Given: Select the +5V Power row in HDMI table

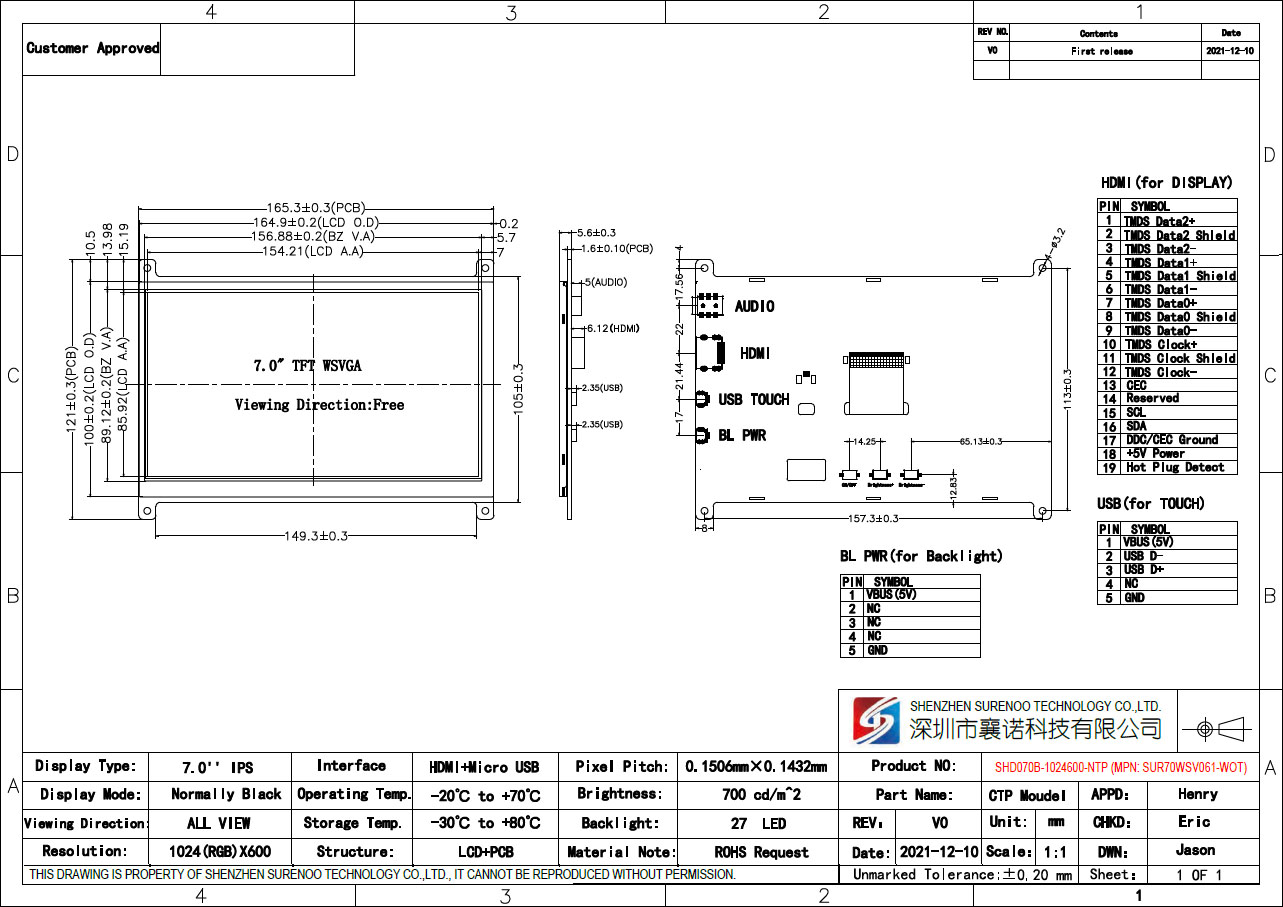Looking at the screenshot, I should coord(1166,453).
